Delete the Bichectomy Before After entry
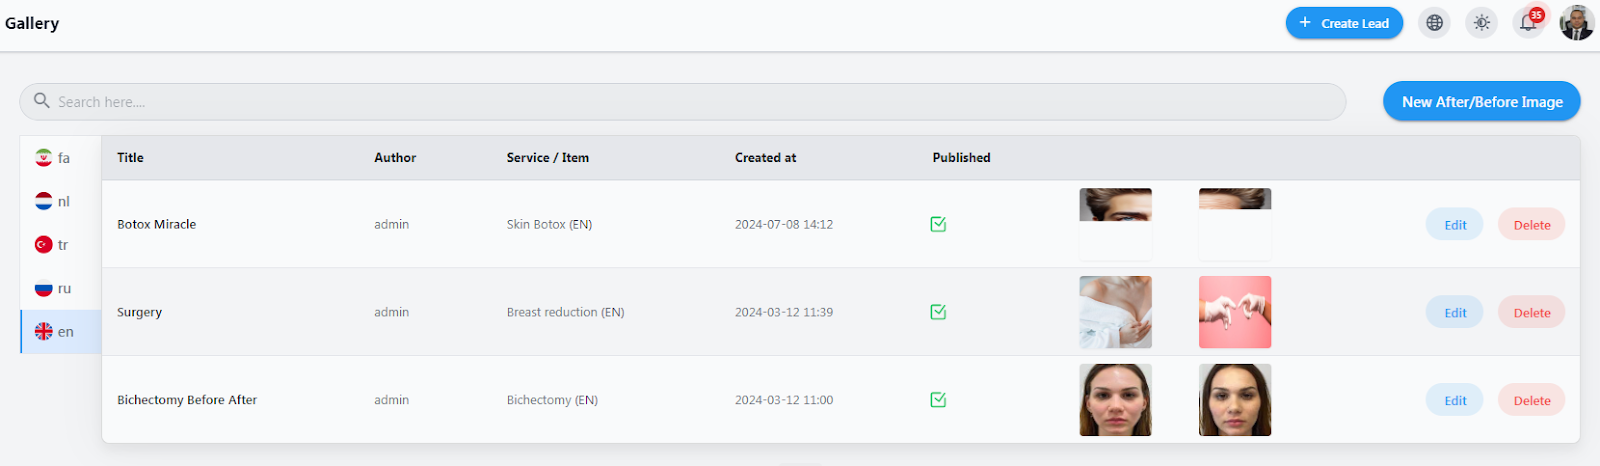This screenshot has width=1600, height=466. [1532, 401]
